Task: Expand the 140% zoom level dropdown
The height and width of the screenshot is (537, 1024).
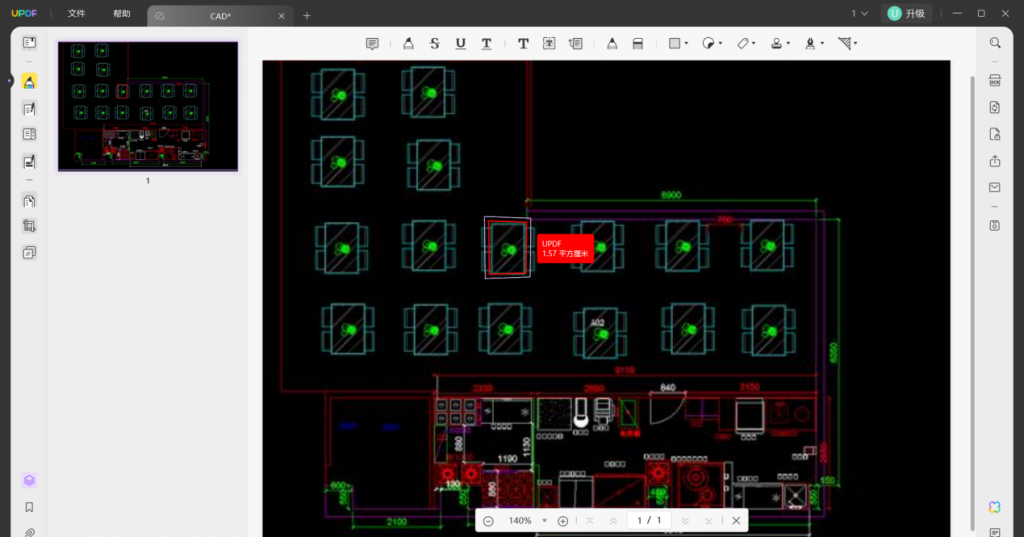Action: coord(544,521)
